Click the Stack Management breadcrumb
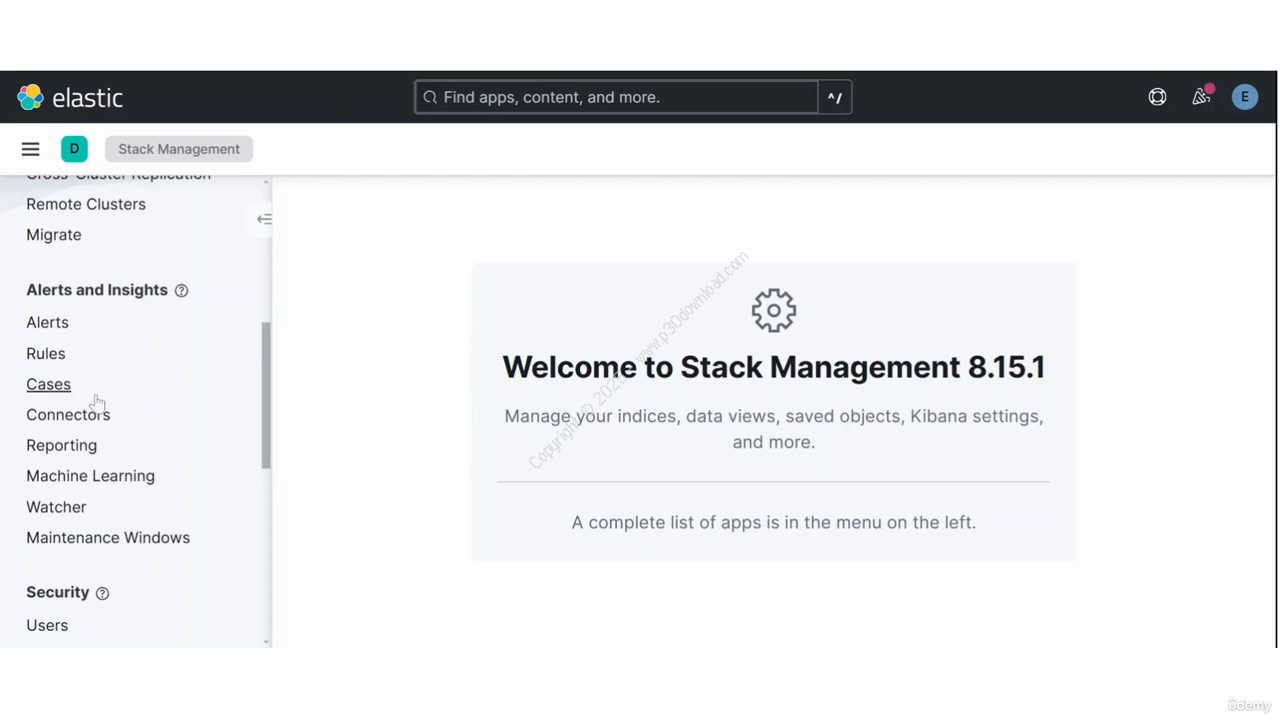 (179, 149)
